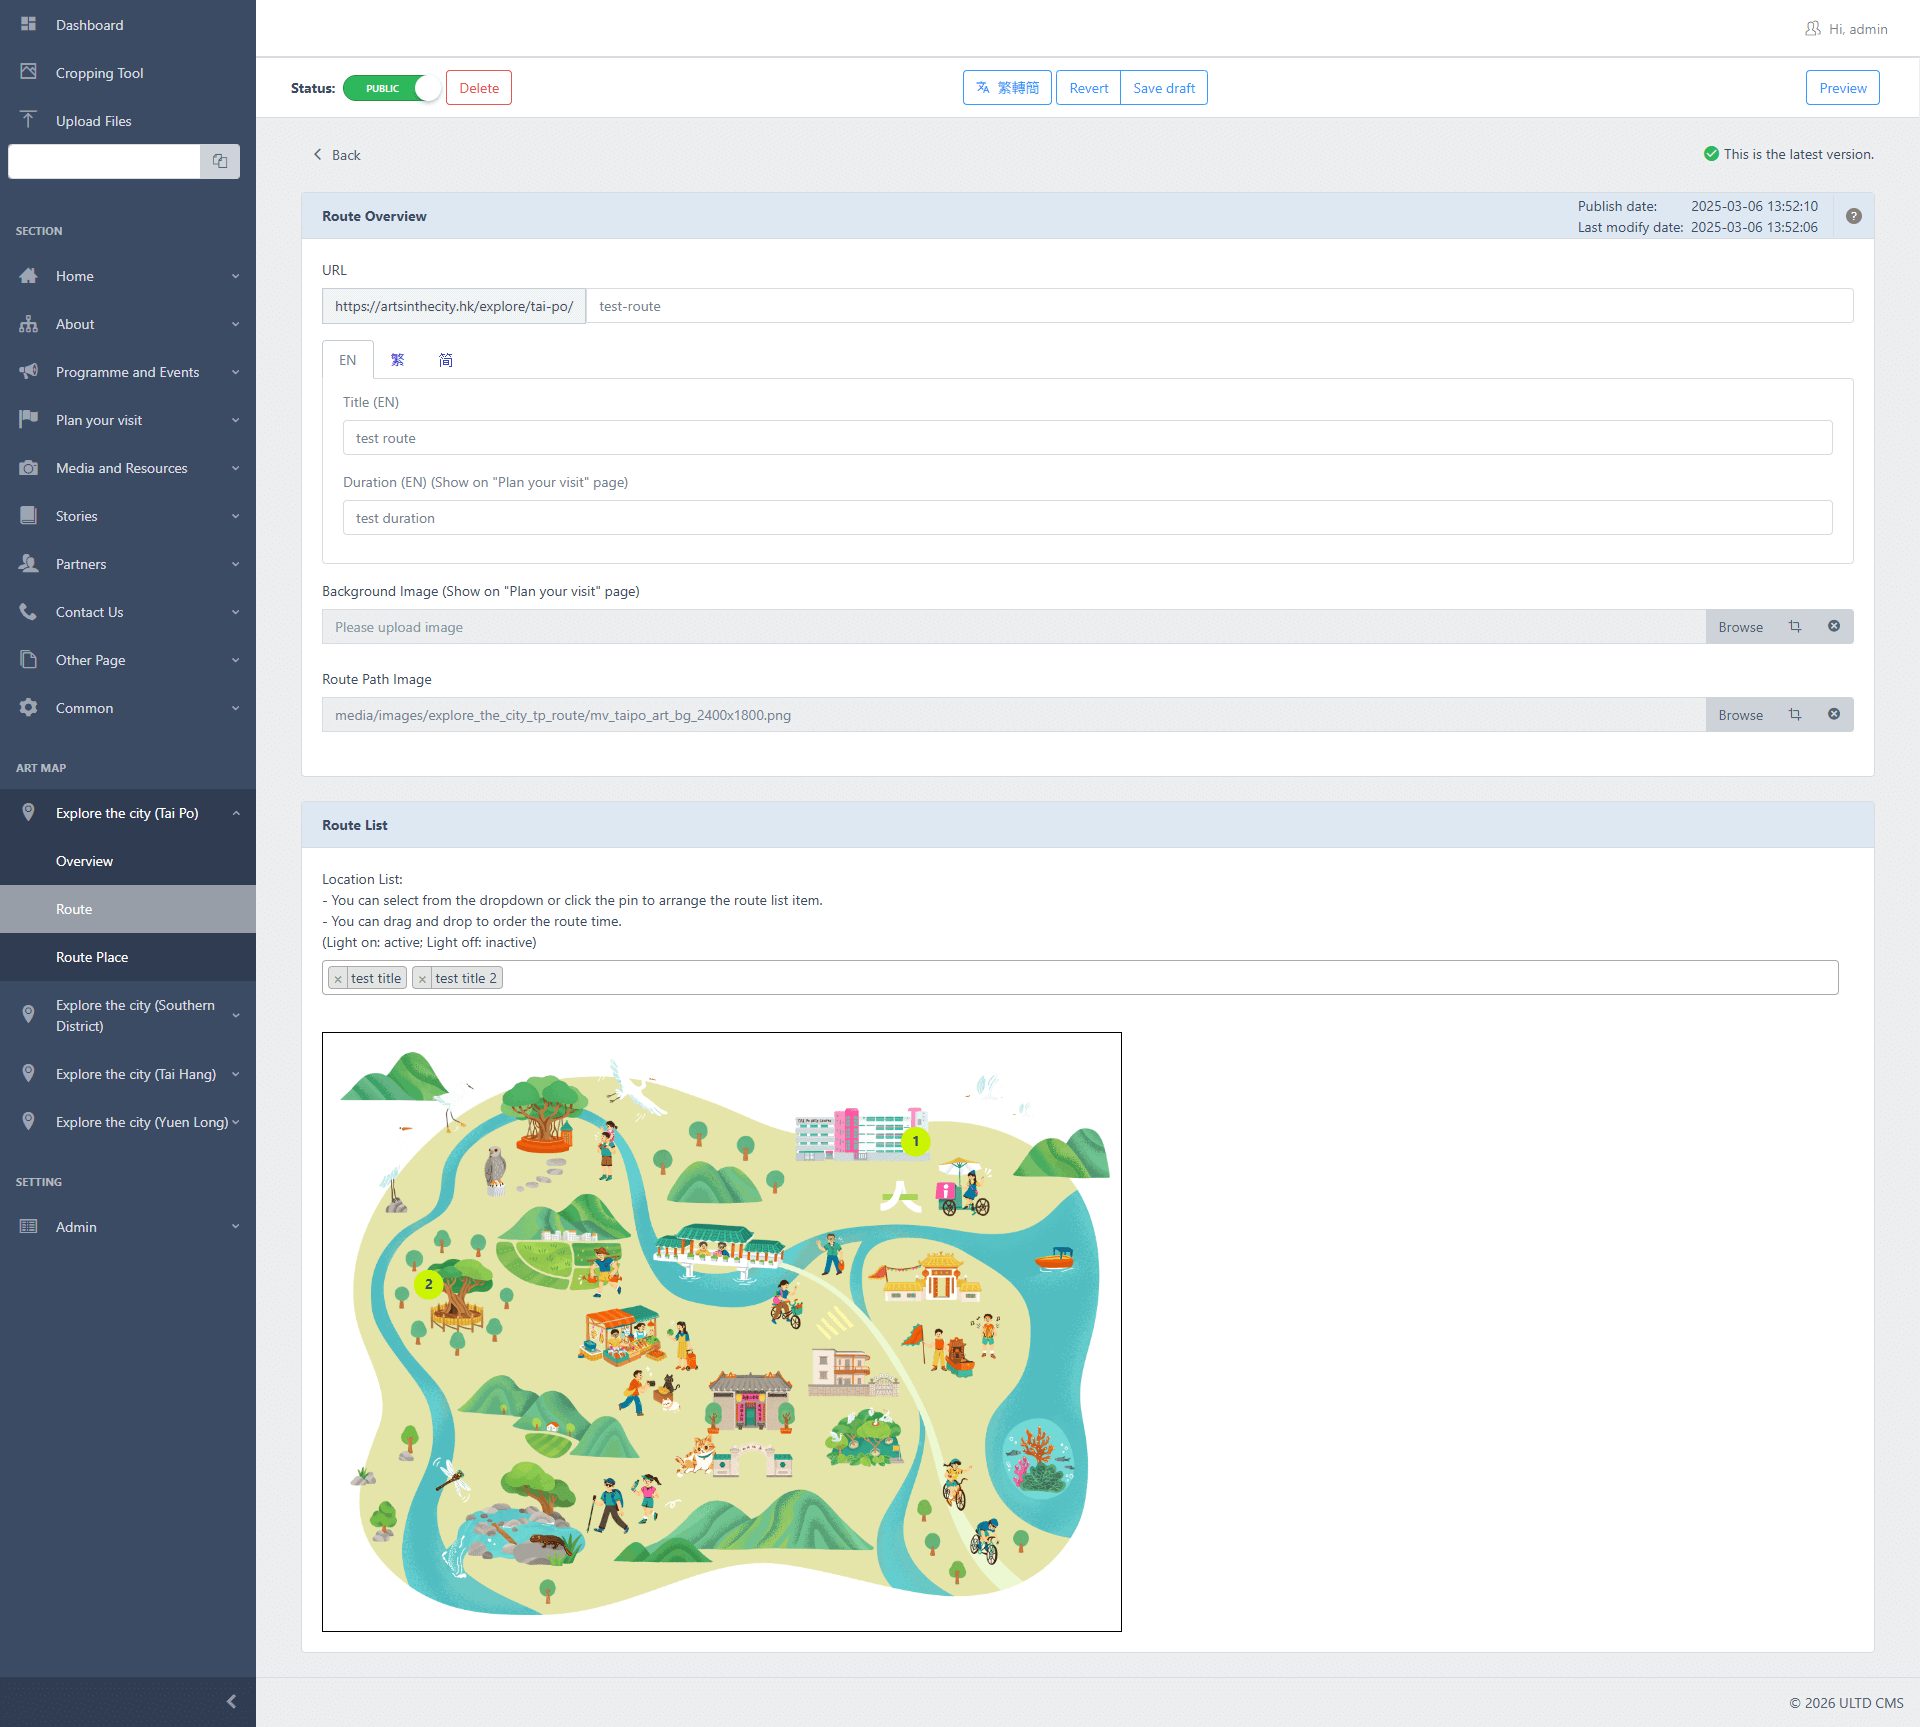
Task: Click inside the Title (EN) text field
Action: pyautogui.click(x=1086, y=437)
